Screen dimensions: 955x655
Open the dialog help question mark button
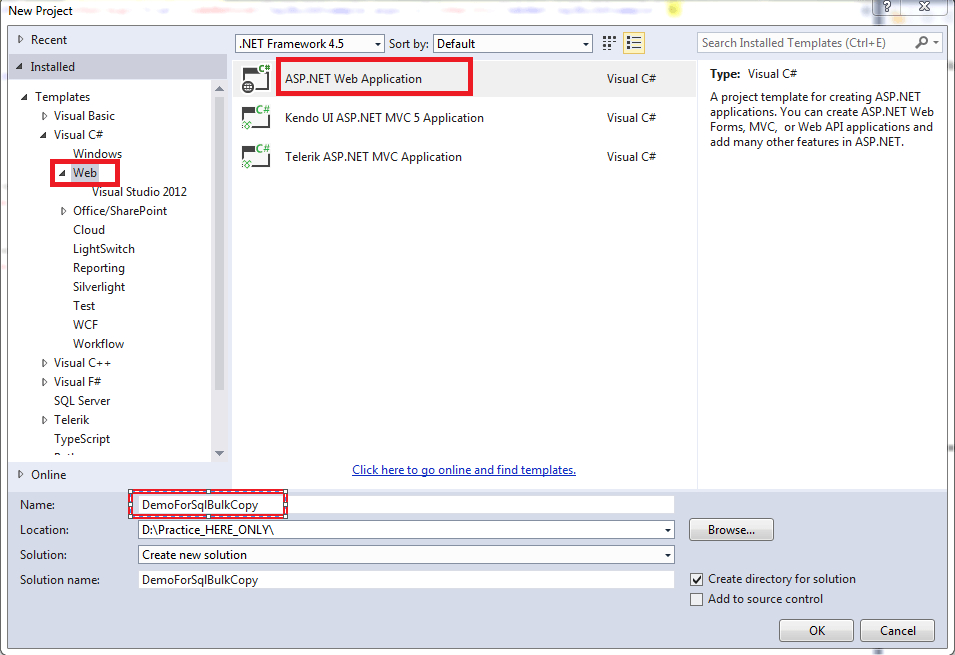(887, 7)
